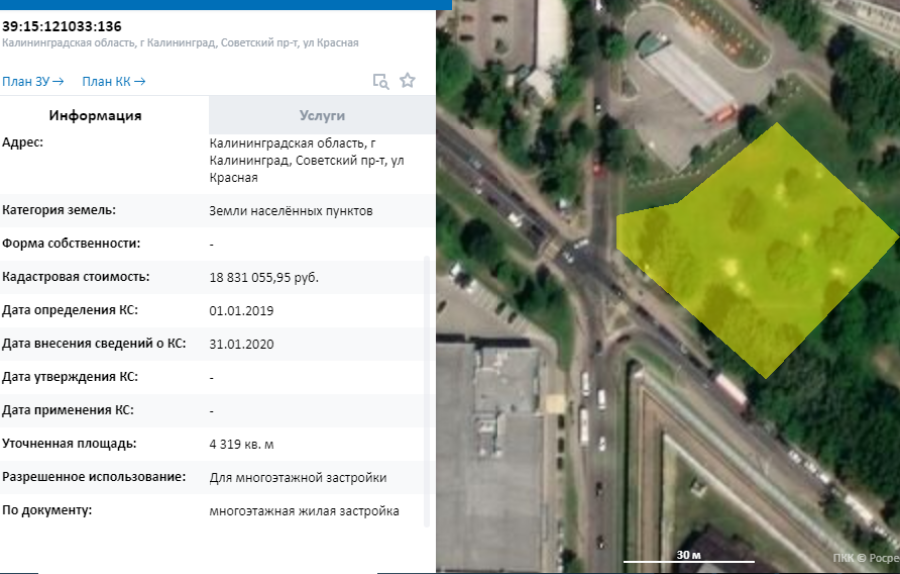The image size is (900, 574).
Task: Click 'Дата внесения сведений о КС:' label
Action: point(94,343)
